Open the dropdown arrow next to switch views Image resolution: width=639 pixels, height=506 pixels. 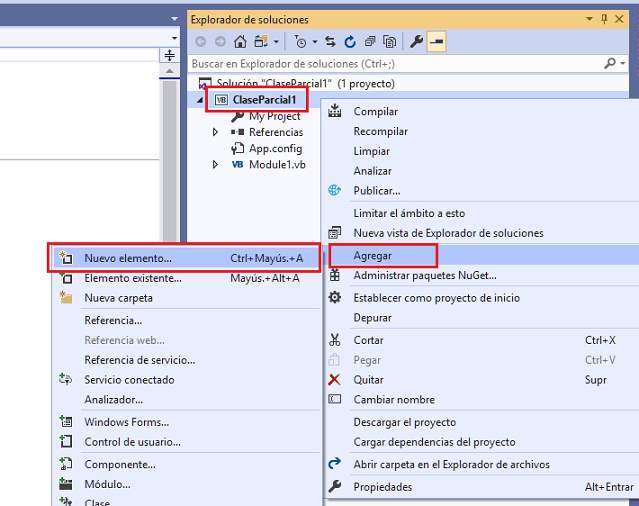click(x=276, y=42)
